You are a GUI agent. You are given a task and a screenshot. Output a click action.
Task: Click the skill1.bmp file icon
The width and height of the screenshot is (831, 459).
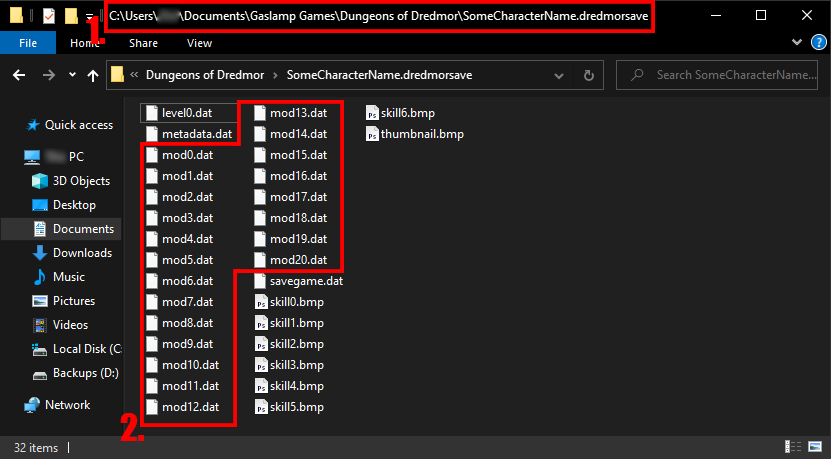260,323
